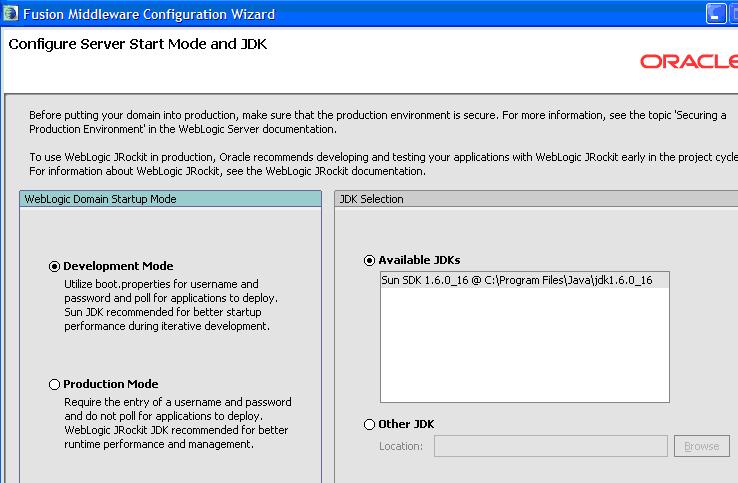Click the Securing a Production Environment paragraph
738x483 pixels.
coord(377,122)
